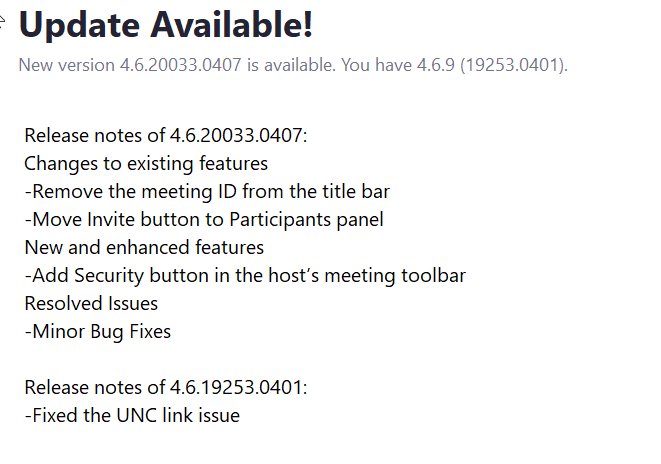Image resolution: width=661 pixels, height=464 pixels.
Task: Click the "Resolved Issues" line
Action: coord(91,303)
